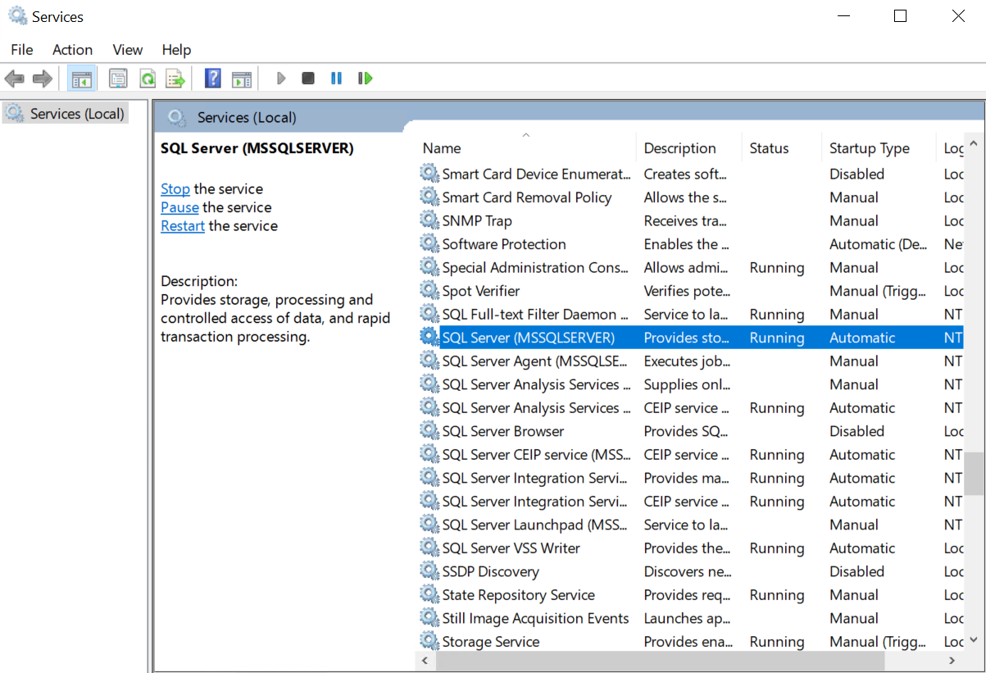
Task: Click the gear icon beside Spot Verifier
Action: (429, 290)
